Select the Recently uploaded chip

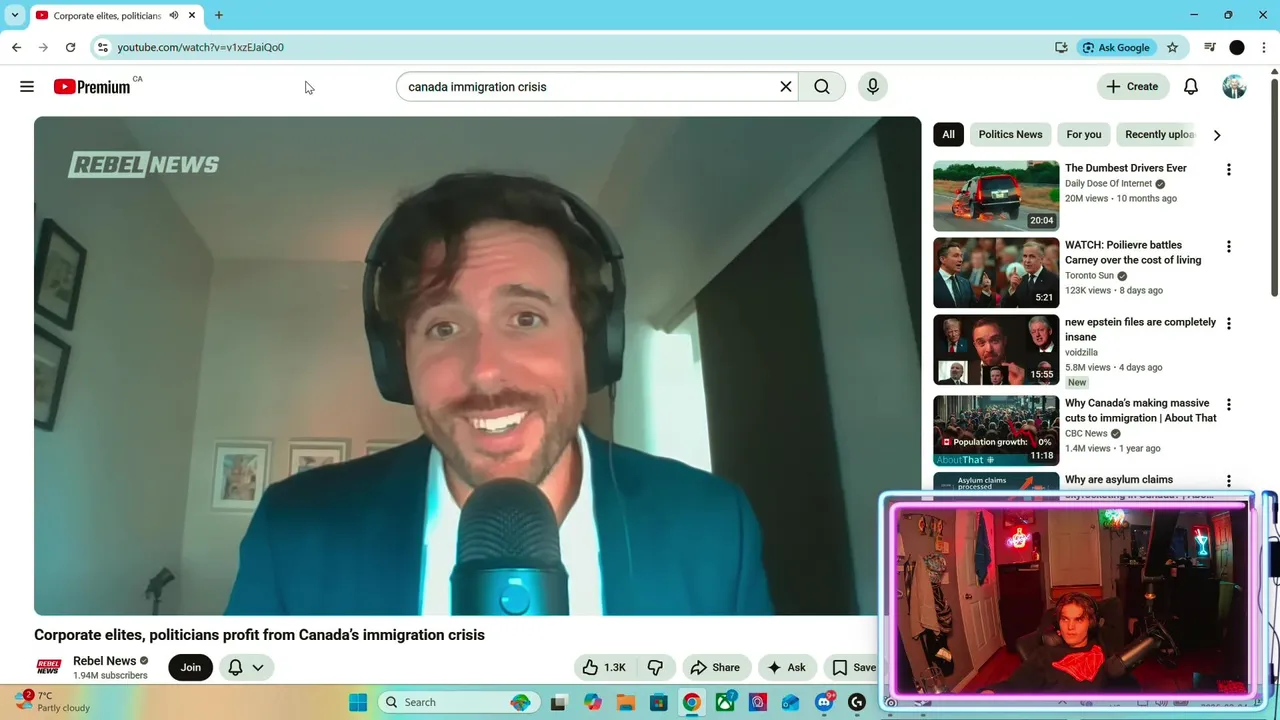[x=1158, y=134]
